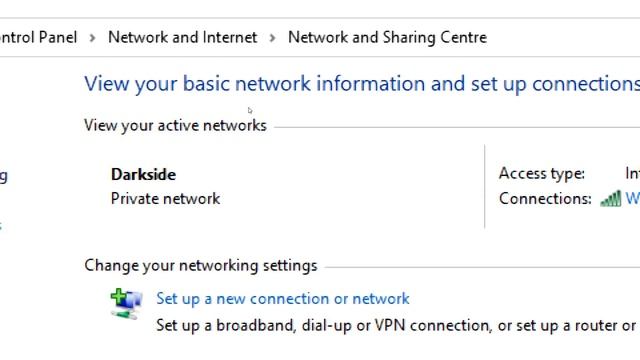Go to the Control Panel breadcrumb
The image size is (640, 360).
click(x=38, y=38)
